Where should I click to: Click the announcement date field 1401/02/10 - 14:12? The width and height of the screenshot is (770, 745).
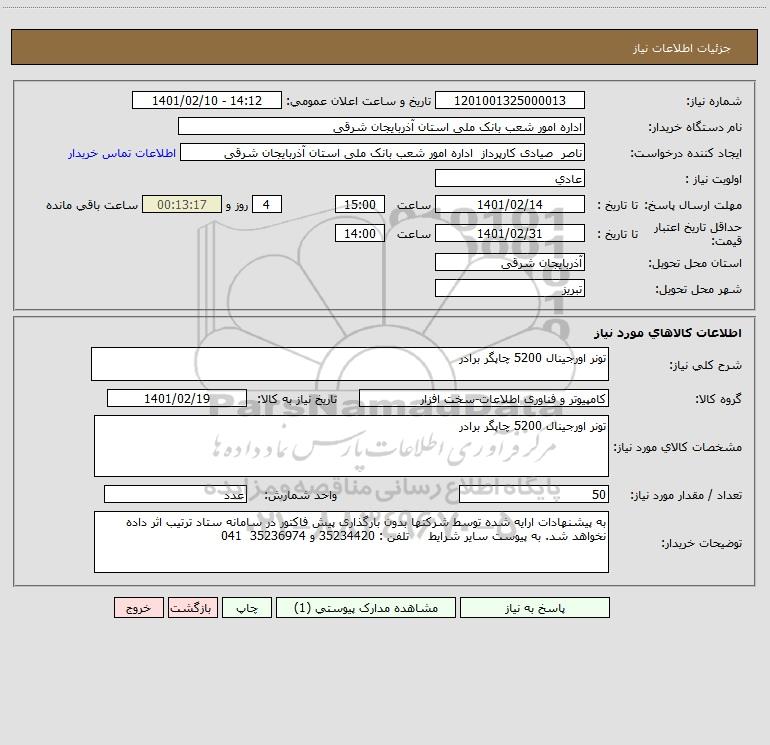click(x=207, y=100)
